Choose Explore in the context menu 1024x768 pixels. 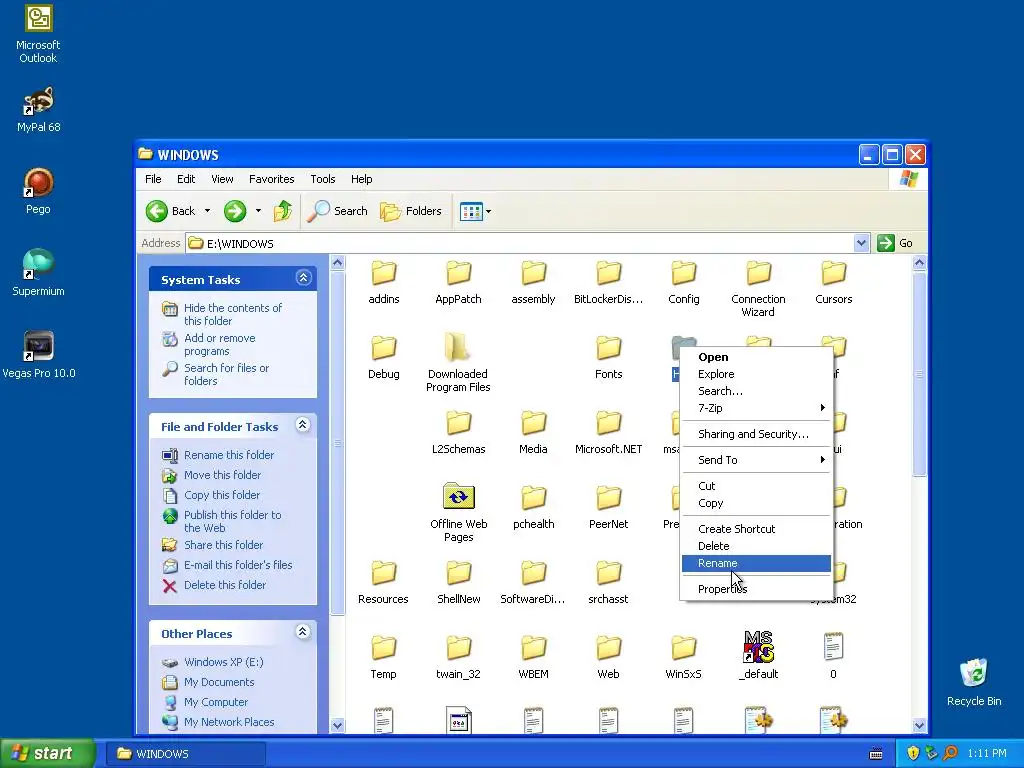click(x=756, y=374)
